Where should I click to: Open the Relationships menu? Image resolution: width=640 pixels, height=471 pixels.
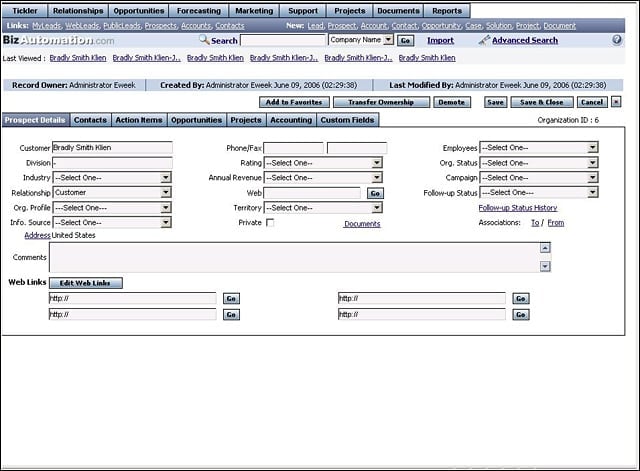(78, 11)
